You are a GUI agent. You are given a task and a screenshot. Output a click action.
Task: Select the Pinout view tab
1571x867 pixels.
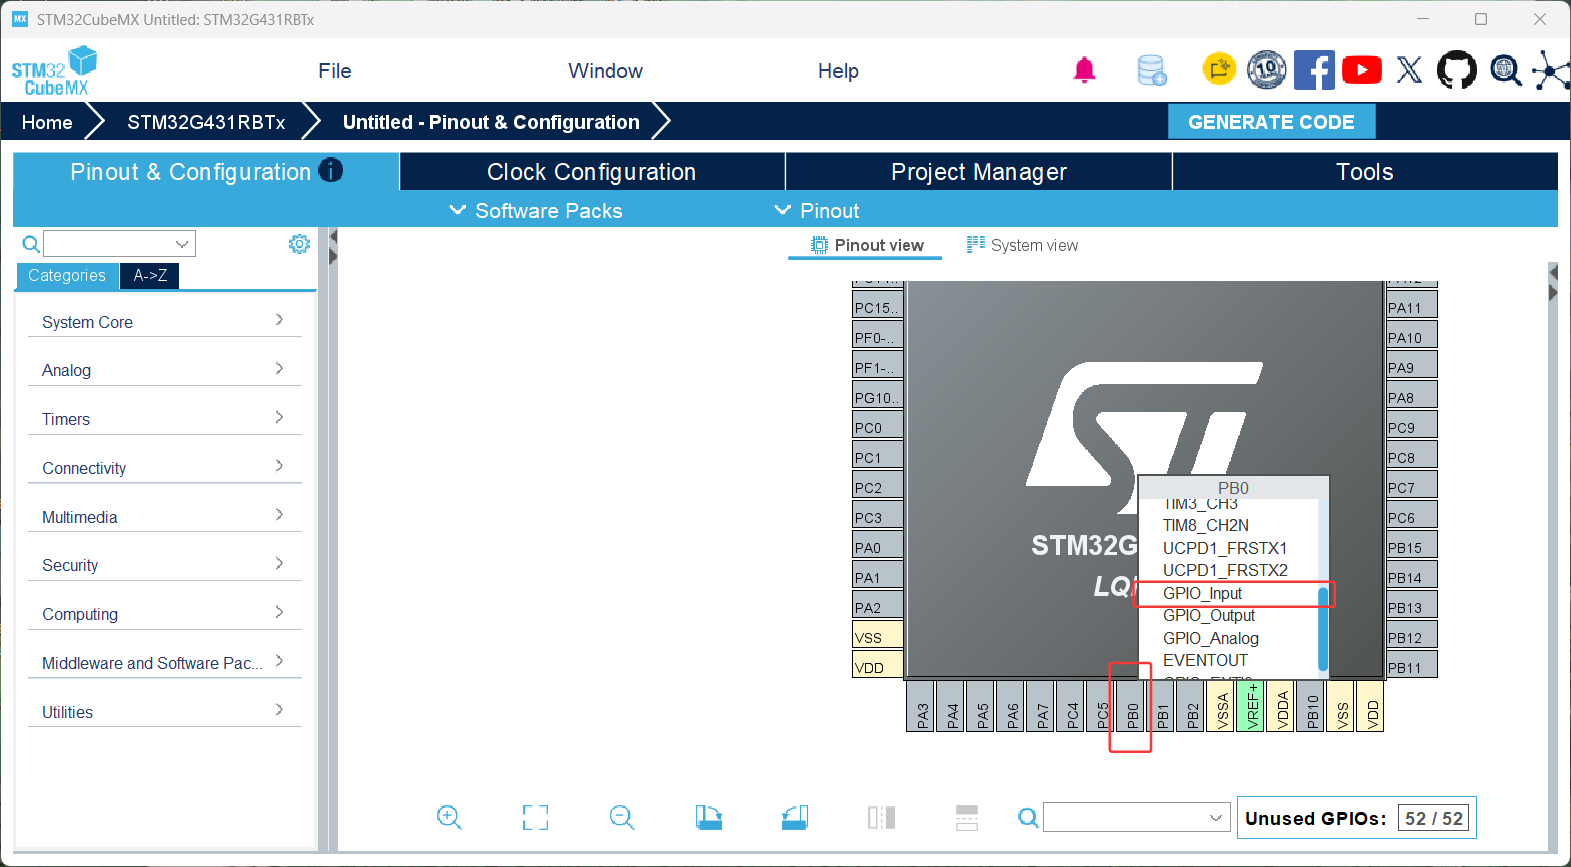click(x=866, y=245)
